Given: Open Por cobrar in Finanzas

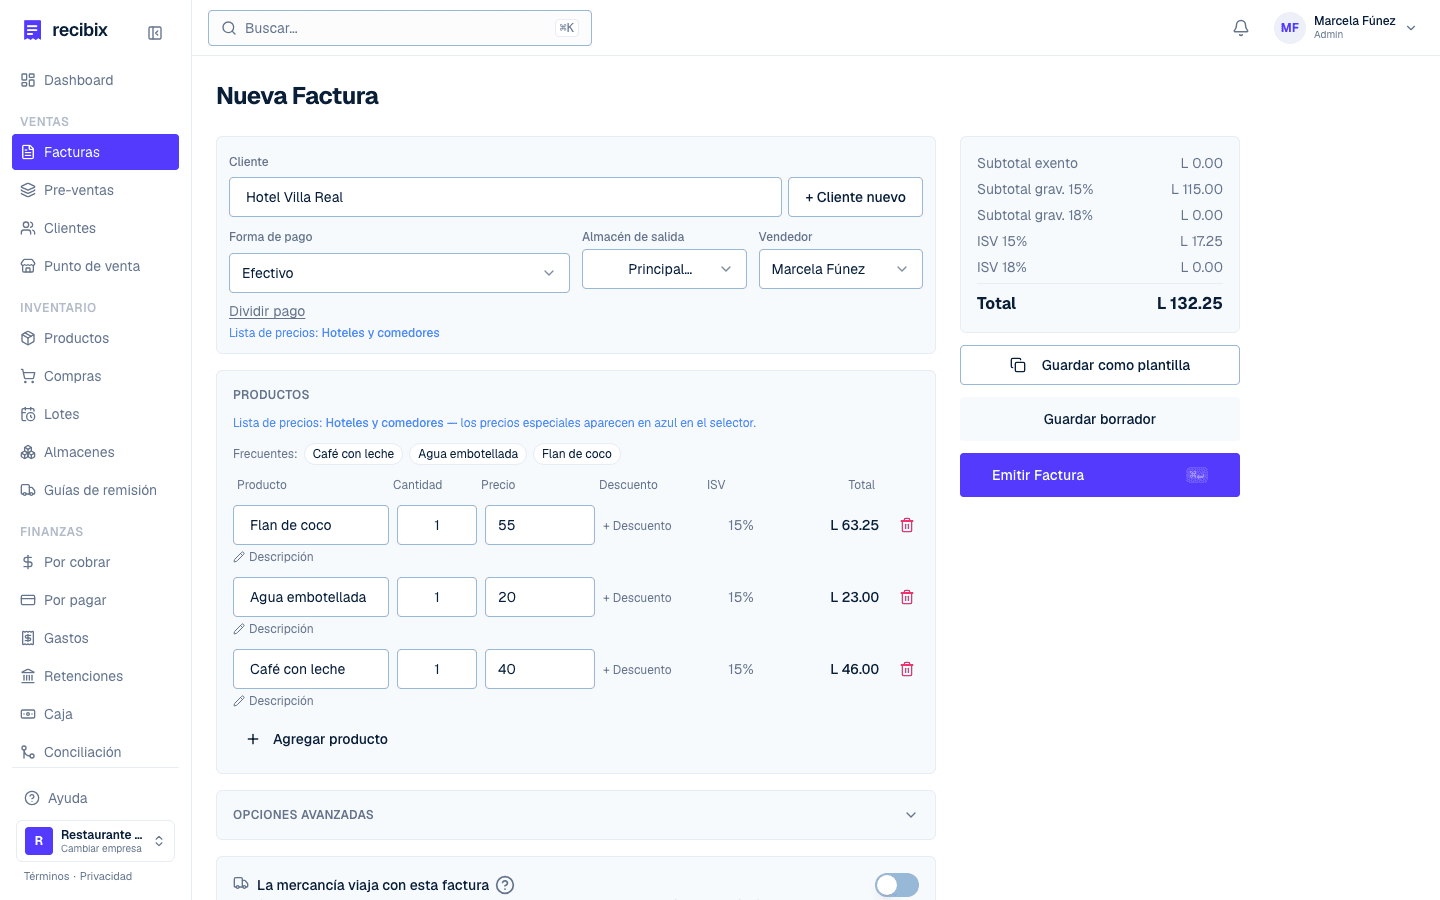Looking at the screenshot, I should (95, 562).
